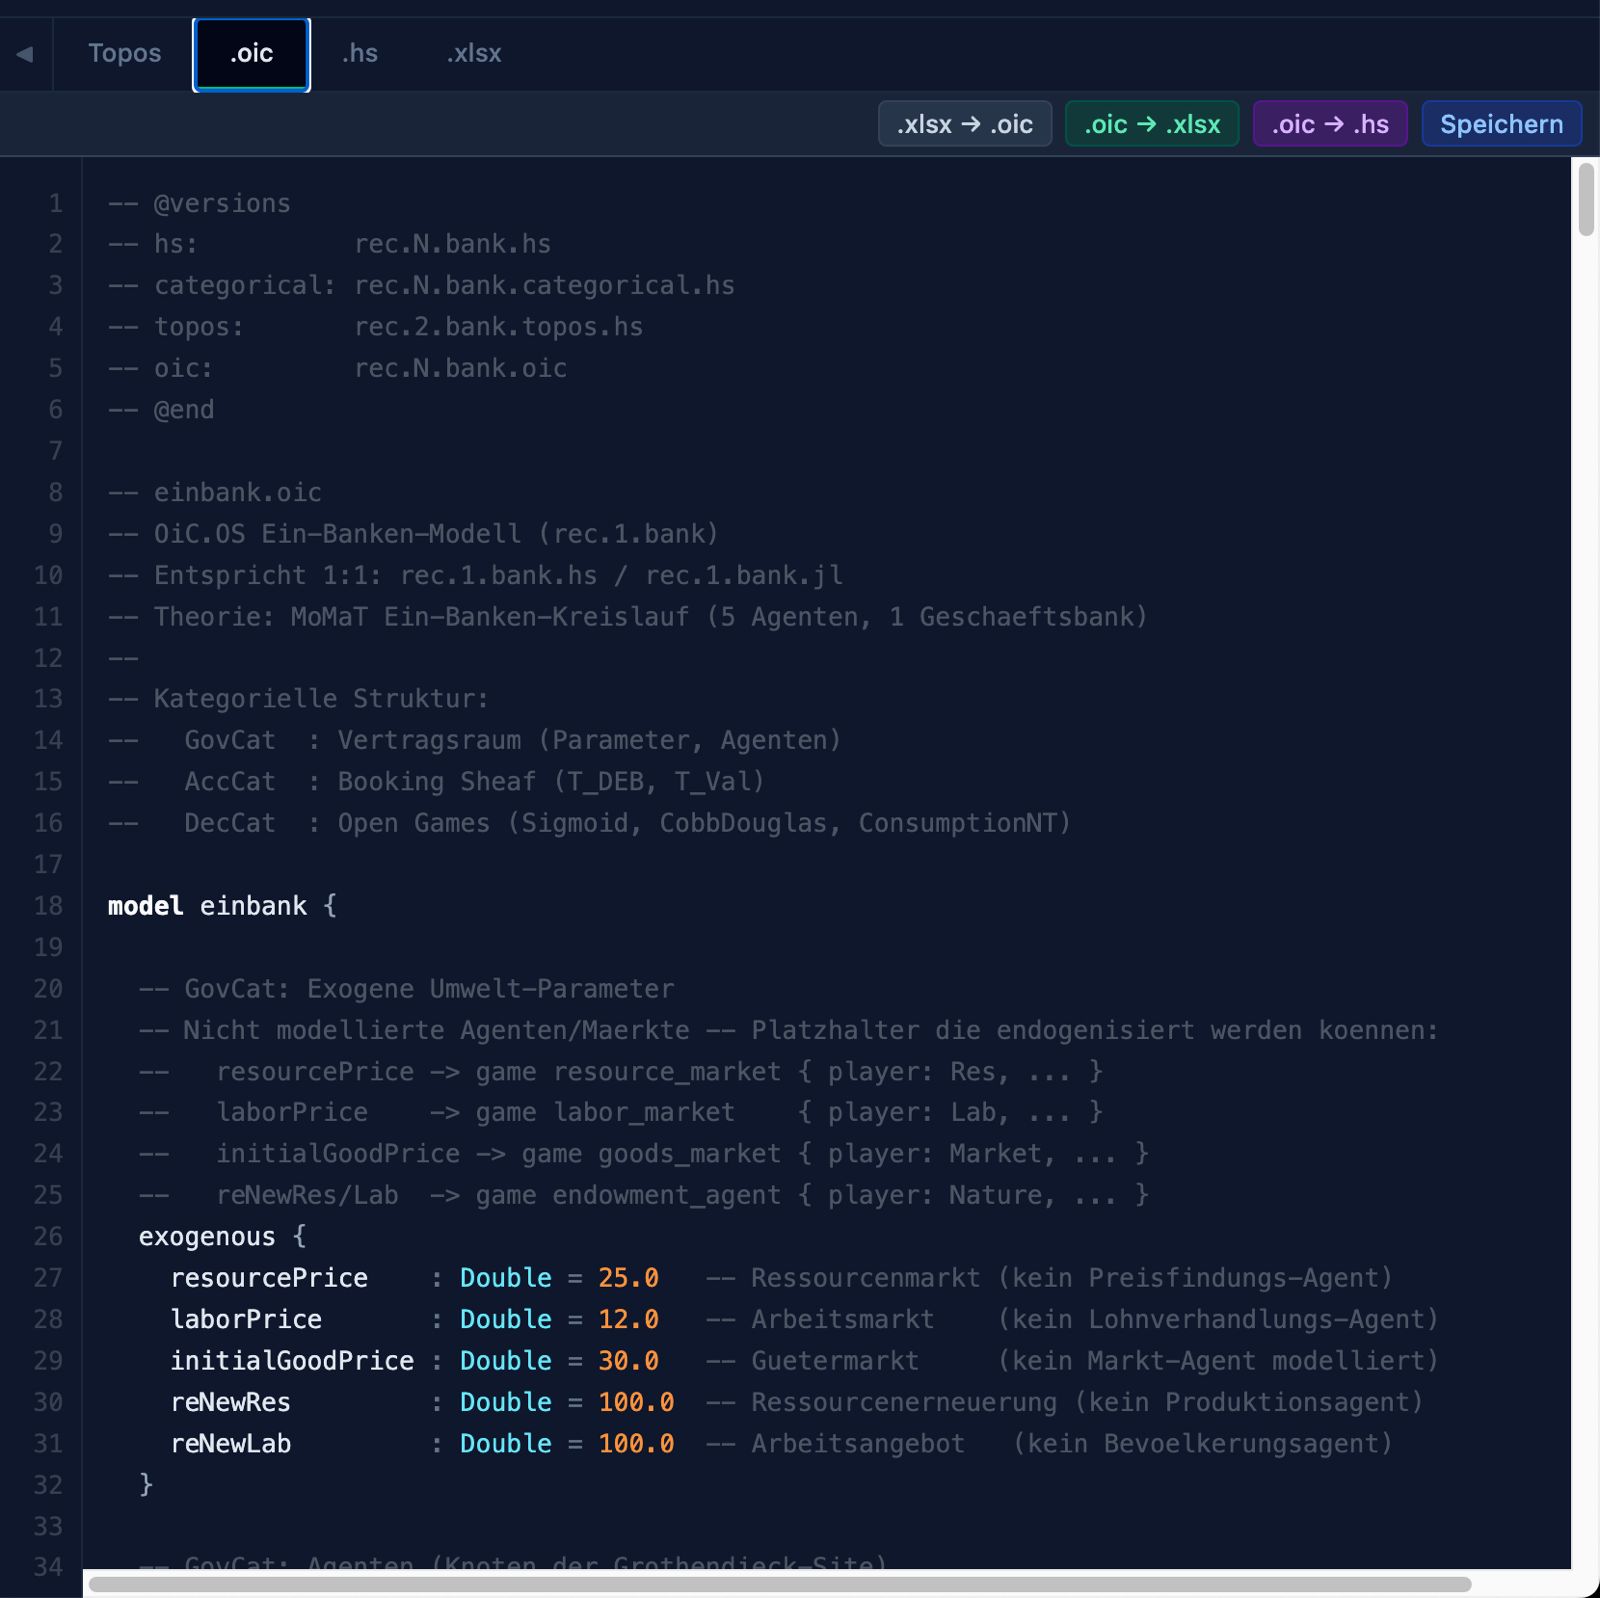Convert with the .xlsx → .oic button
Screen dimensions: 1600x1598
[965, 124]
